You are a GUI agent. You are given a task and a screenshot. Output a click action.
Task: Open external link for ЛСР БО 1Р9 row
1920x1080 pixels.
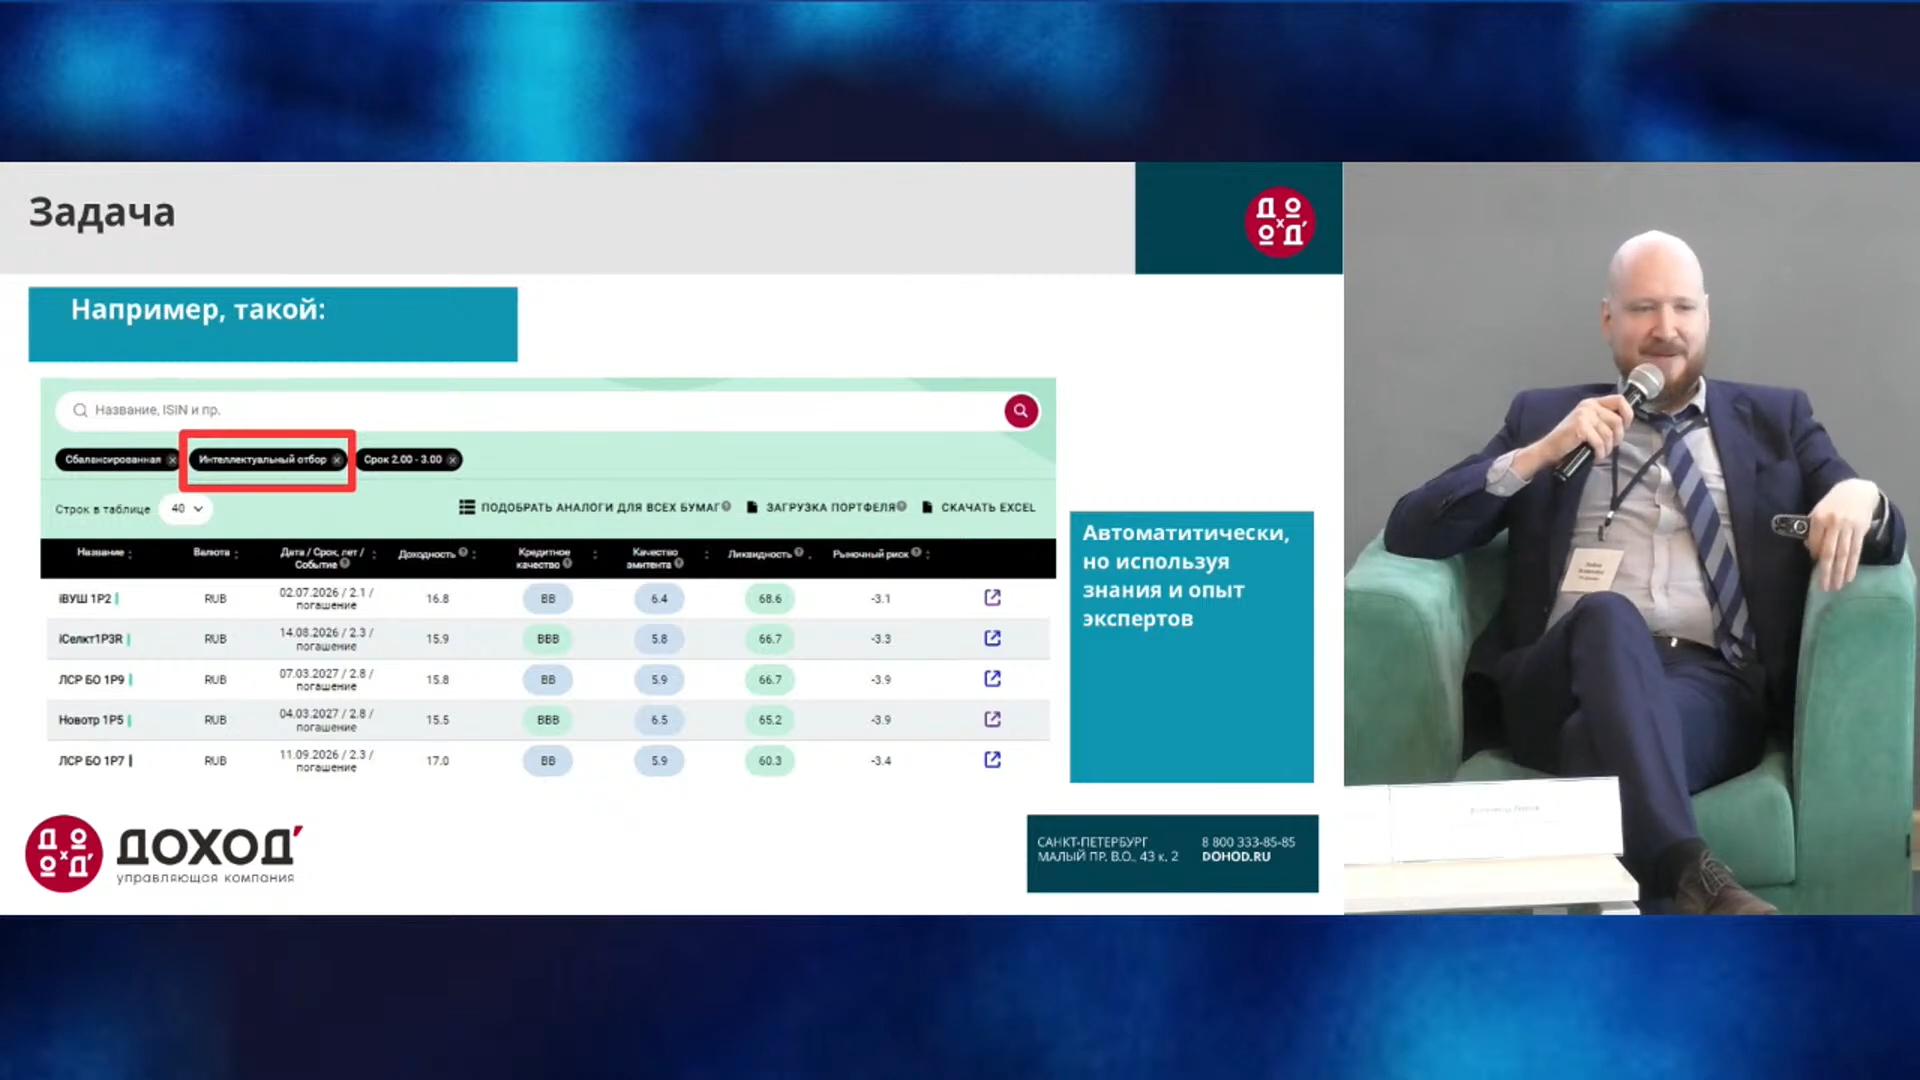(x=992, y=679)
